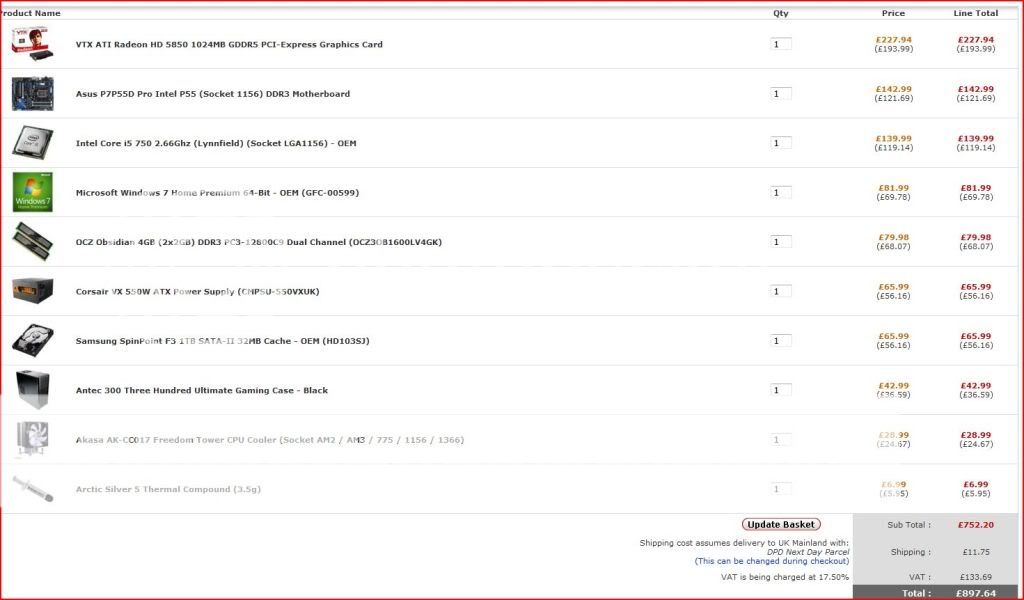Edit quantity field for Samsung SpinPoint F3
The image size is (1024, 600).
point(781,341)
